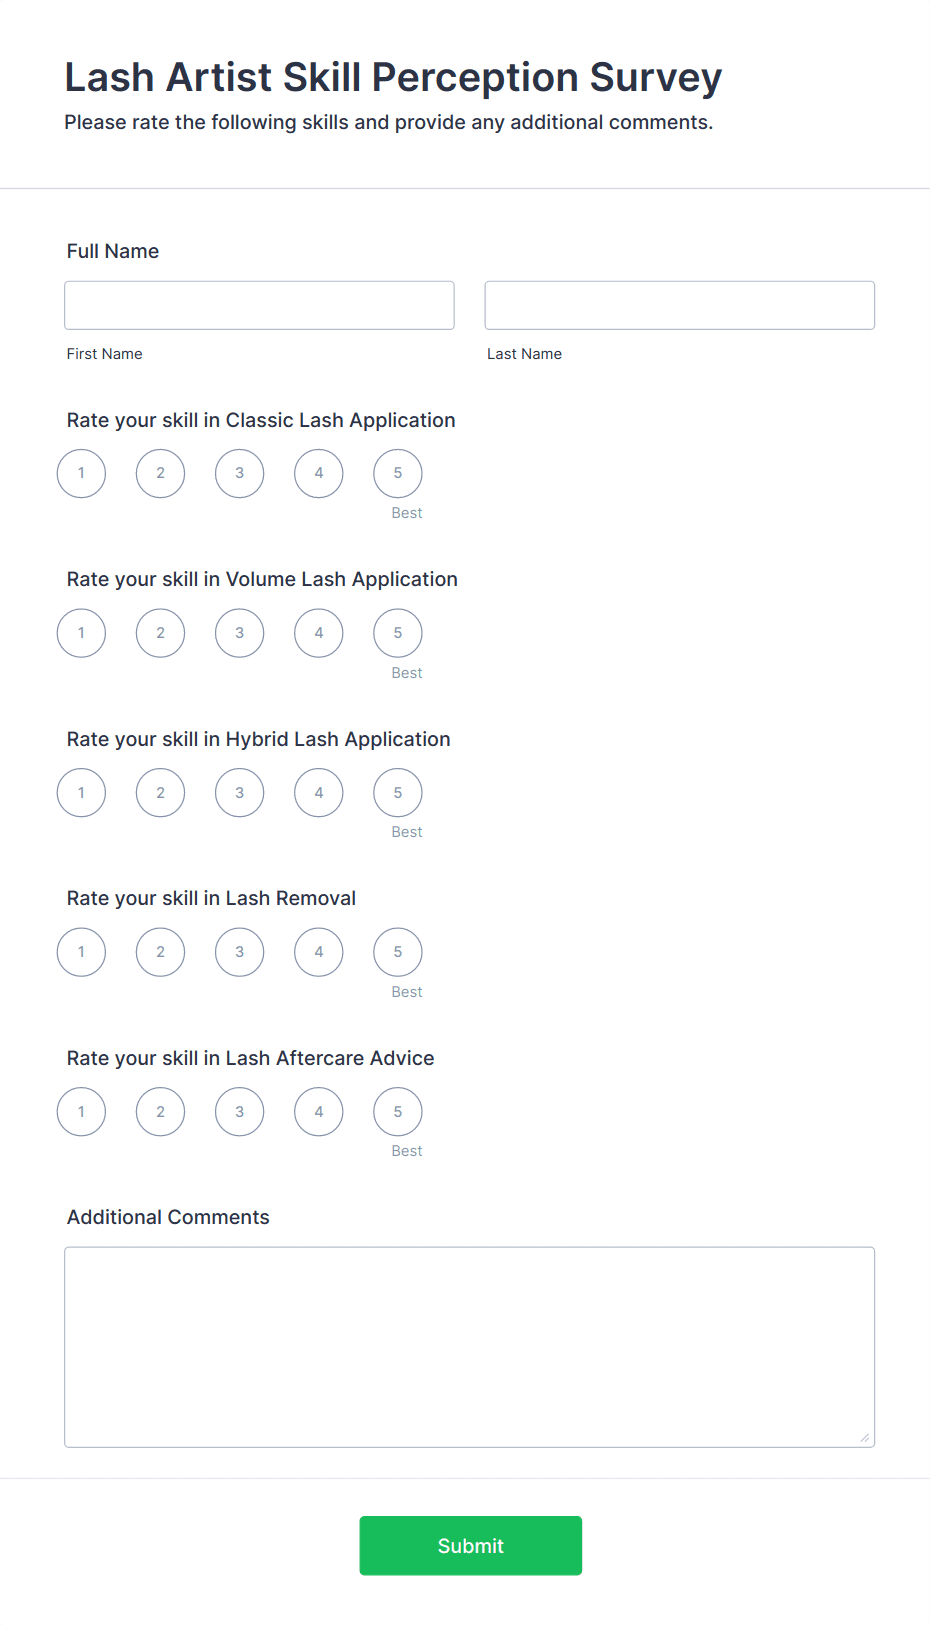
Task: Choose the Best rating for Hybrid Lash Application
Action: (397, 792)
